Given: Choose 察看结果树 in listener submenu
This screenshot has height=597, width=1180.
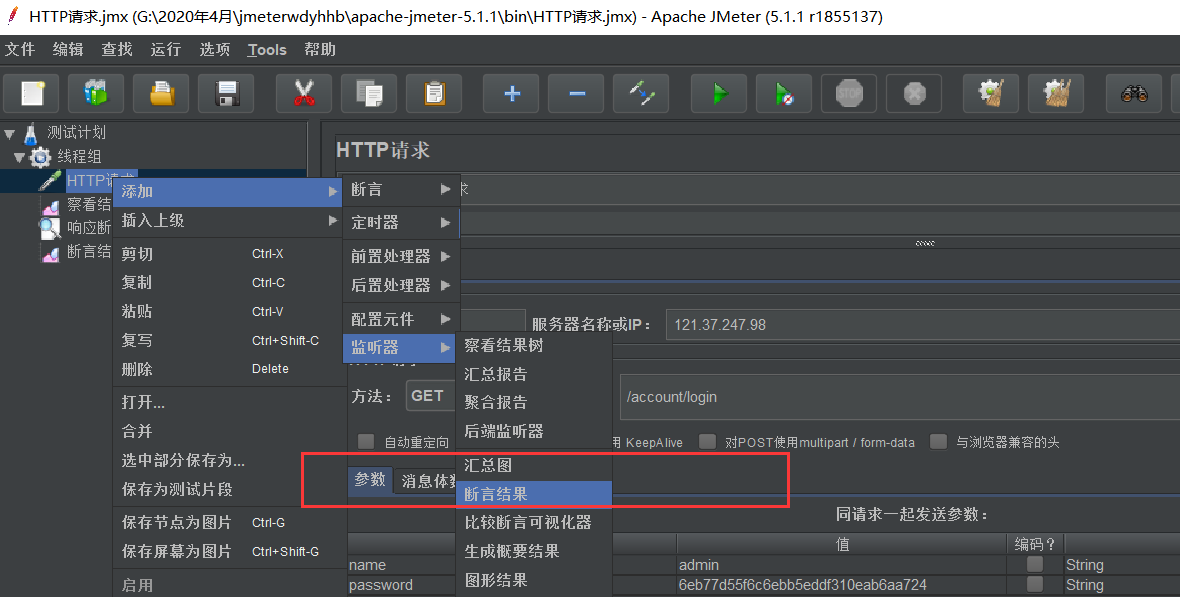Looking at the screenshot, I should coord(534,346).
